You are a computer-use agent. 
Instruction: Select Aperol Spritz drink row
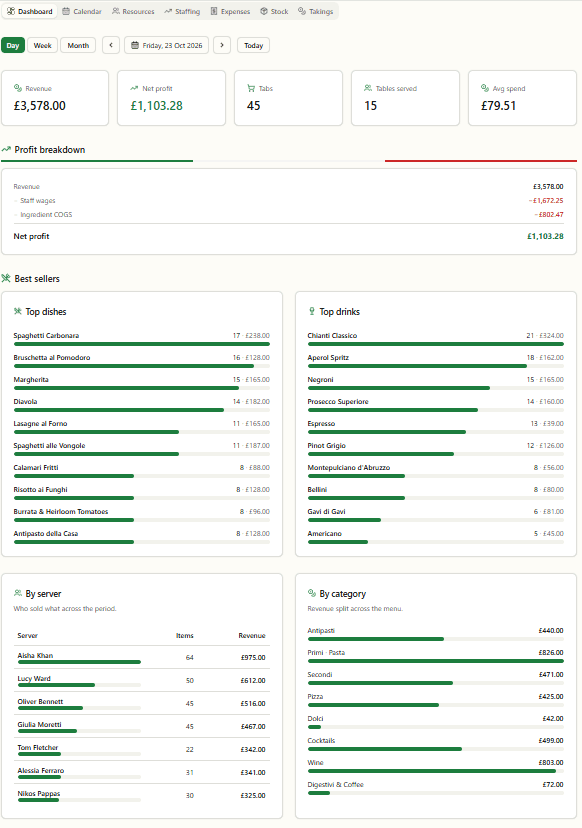(436, 361)
